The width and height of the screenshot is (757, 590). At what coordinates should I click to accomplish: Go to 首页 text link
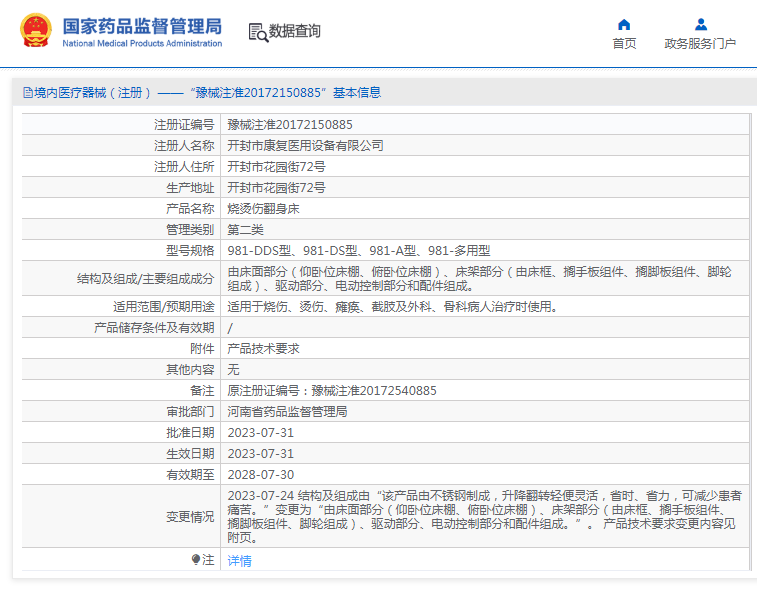624,43
